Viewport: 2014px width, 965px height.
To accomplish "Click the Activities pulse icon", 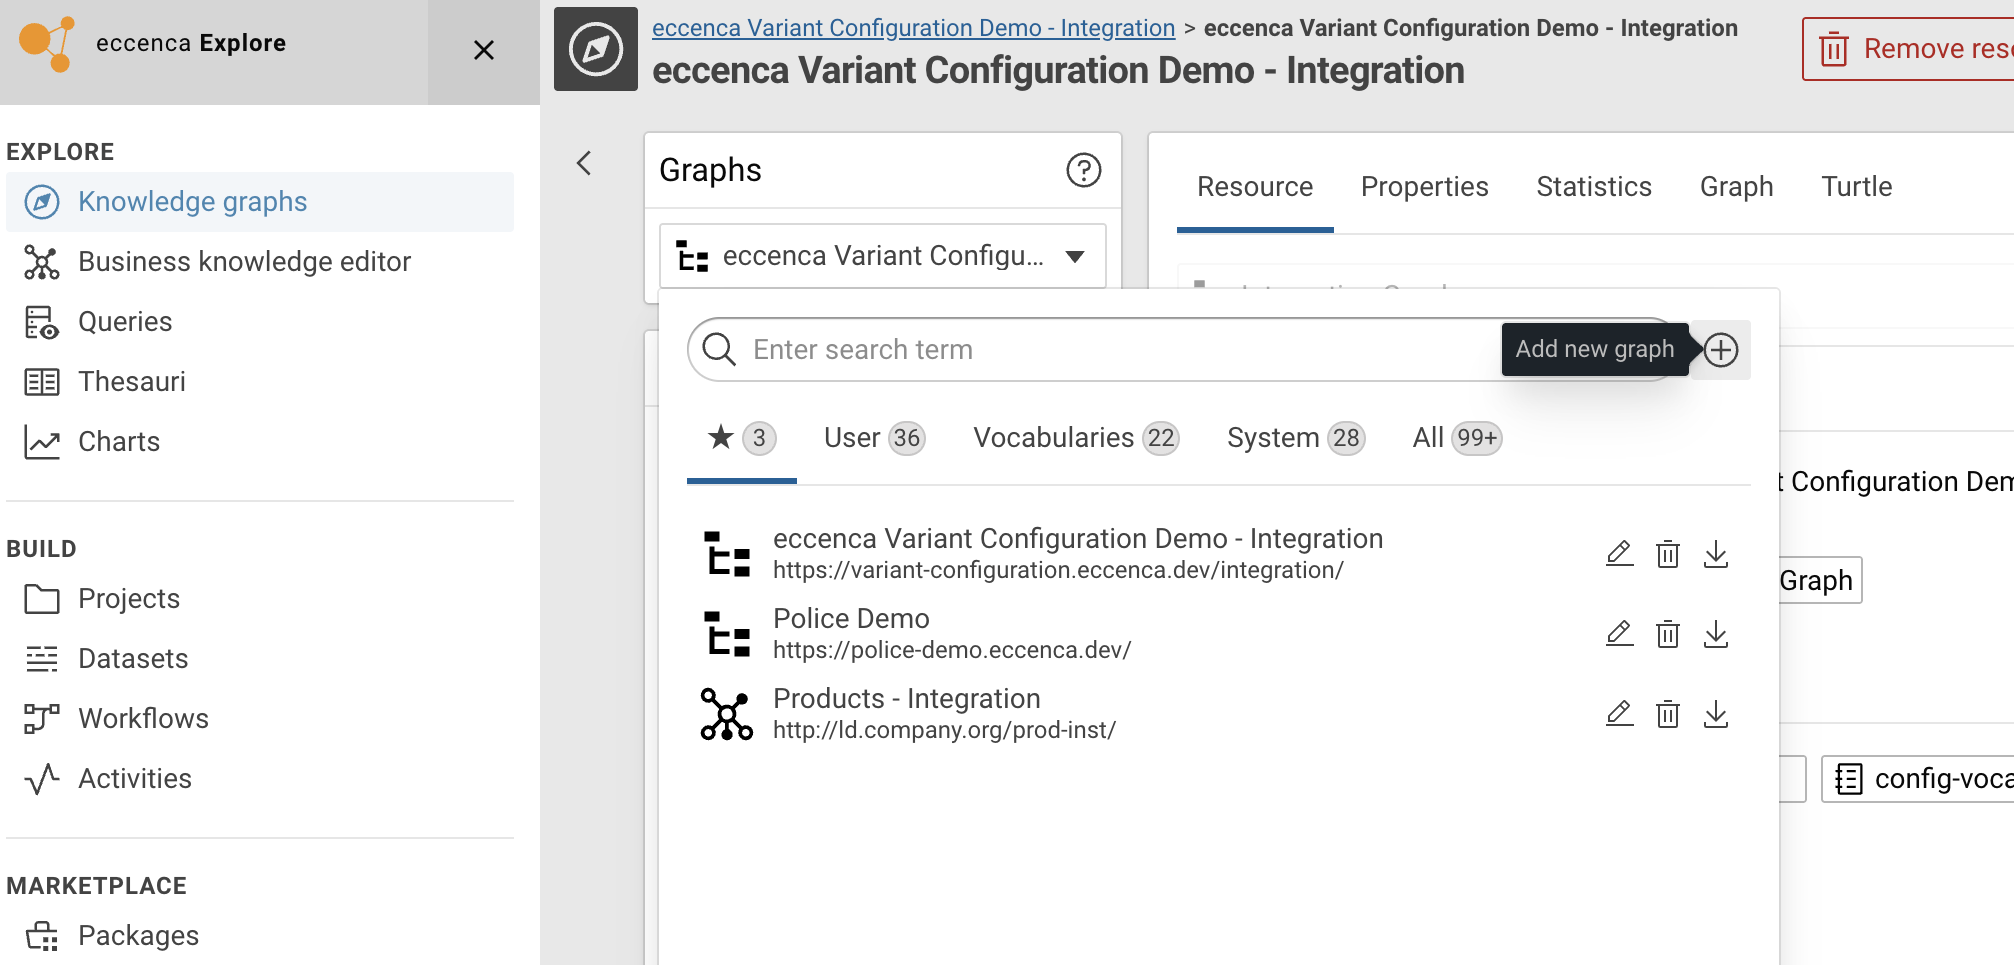I will click(42, 779).
